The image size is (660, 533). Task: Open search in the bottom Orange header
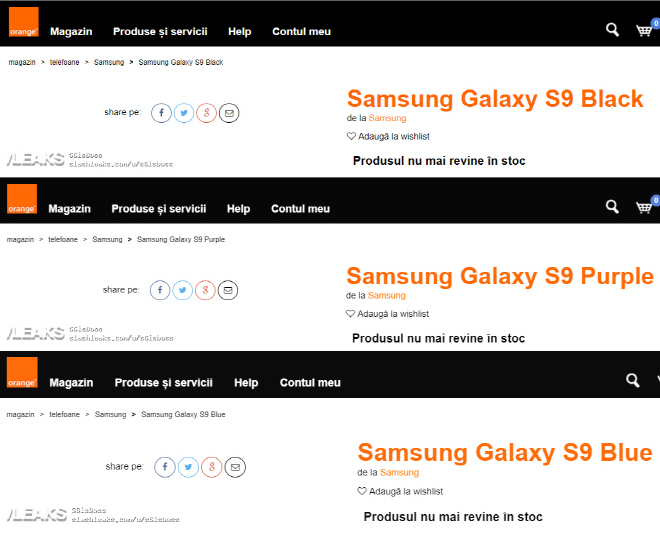tap(633, 380)
